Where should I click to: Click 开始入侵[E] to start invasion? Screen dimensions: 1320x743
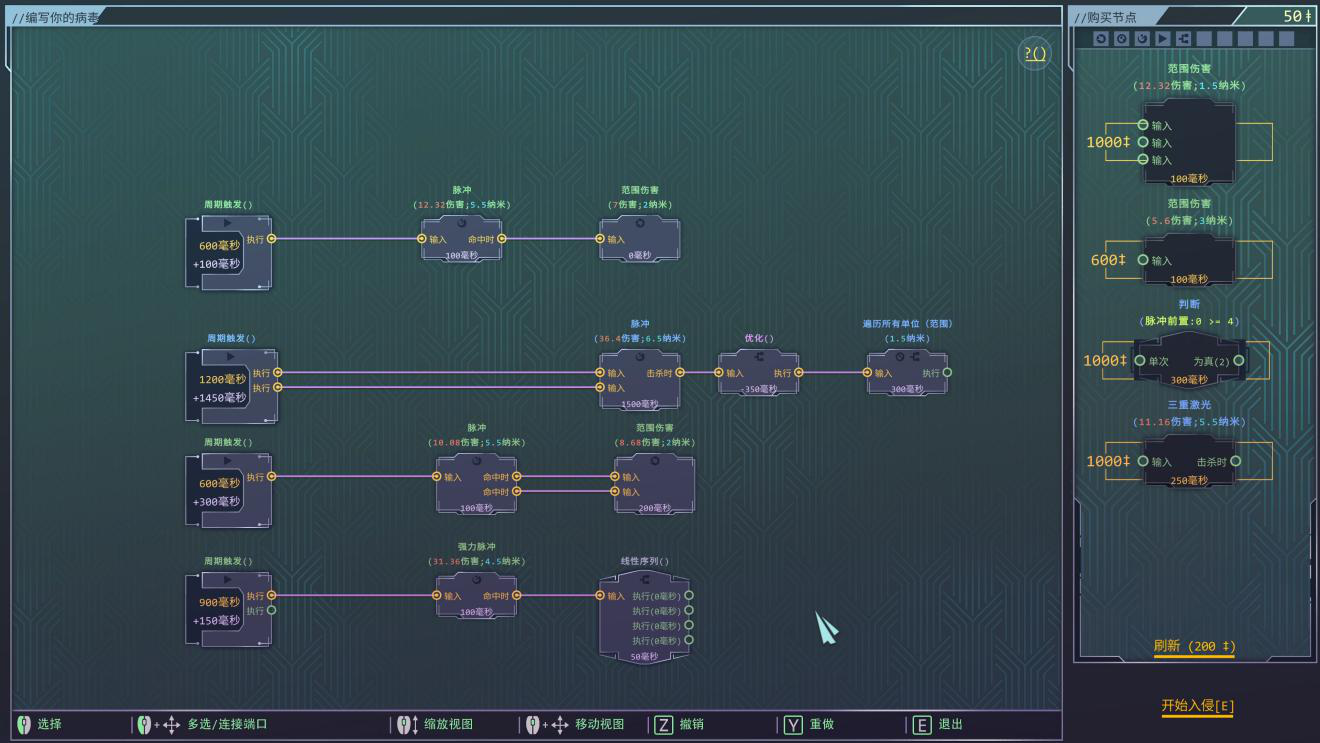point(1197,706)
